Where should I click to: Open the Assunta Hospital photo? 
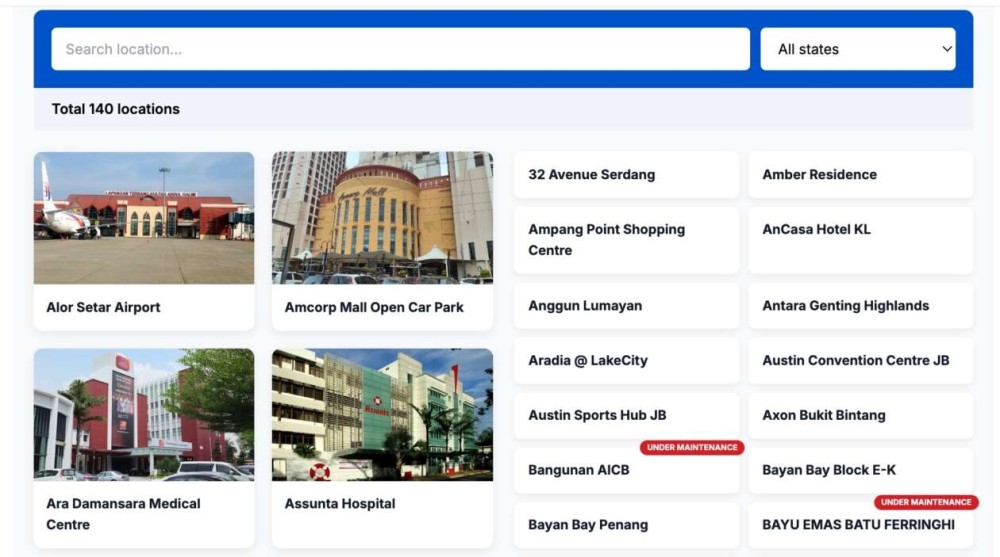[x=383, y=414]
